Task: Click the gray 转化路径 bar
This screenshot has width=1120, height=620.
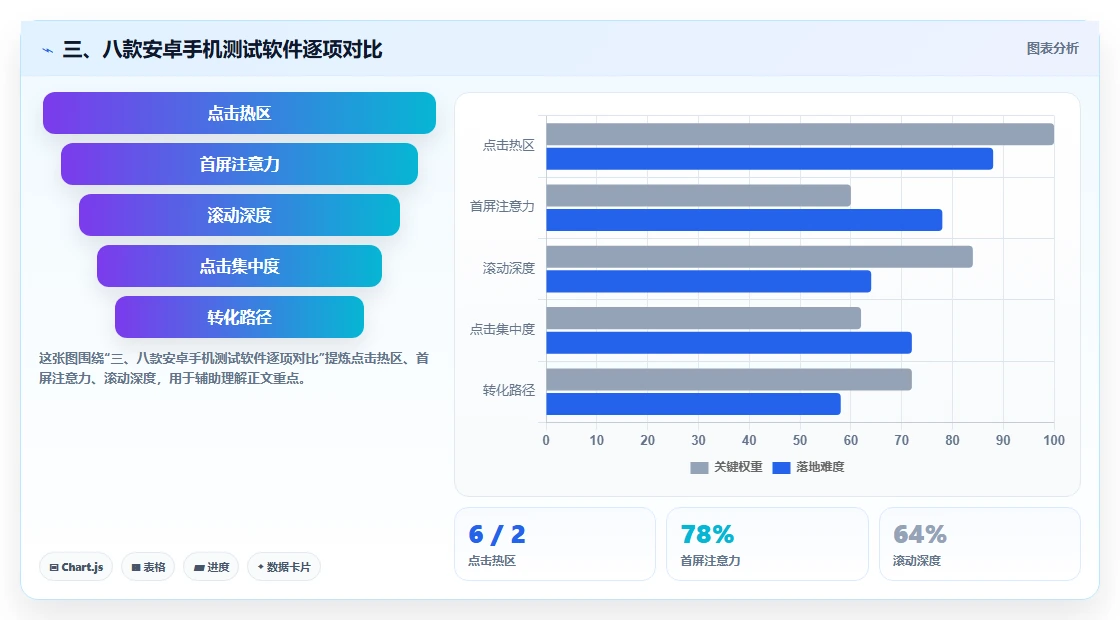Action: (x=729, y=379)
